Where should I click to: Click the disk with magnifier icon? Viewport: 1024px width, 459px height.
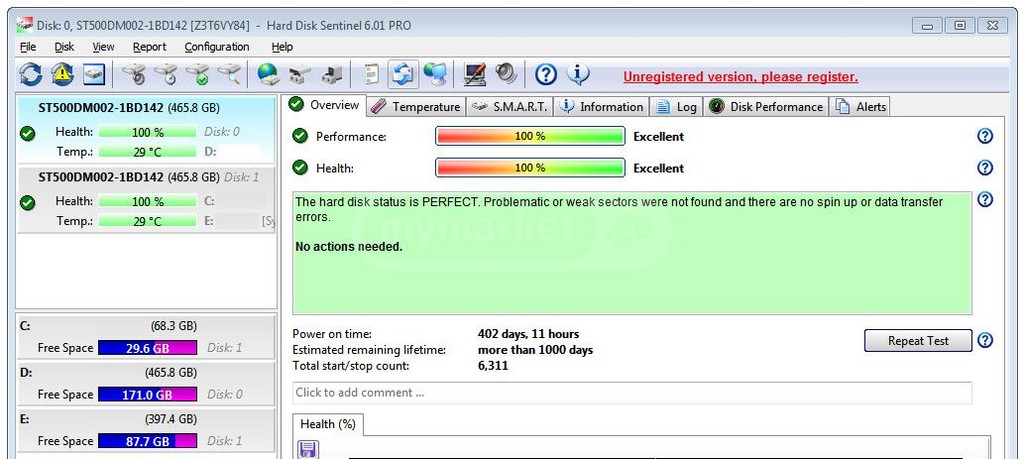click(x=229, y=74)
